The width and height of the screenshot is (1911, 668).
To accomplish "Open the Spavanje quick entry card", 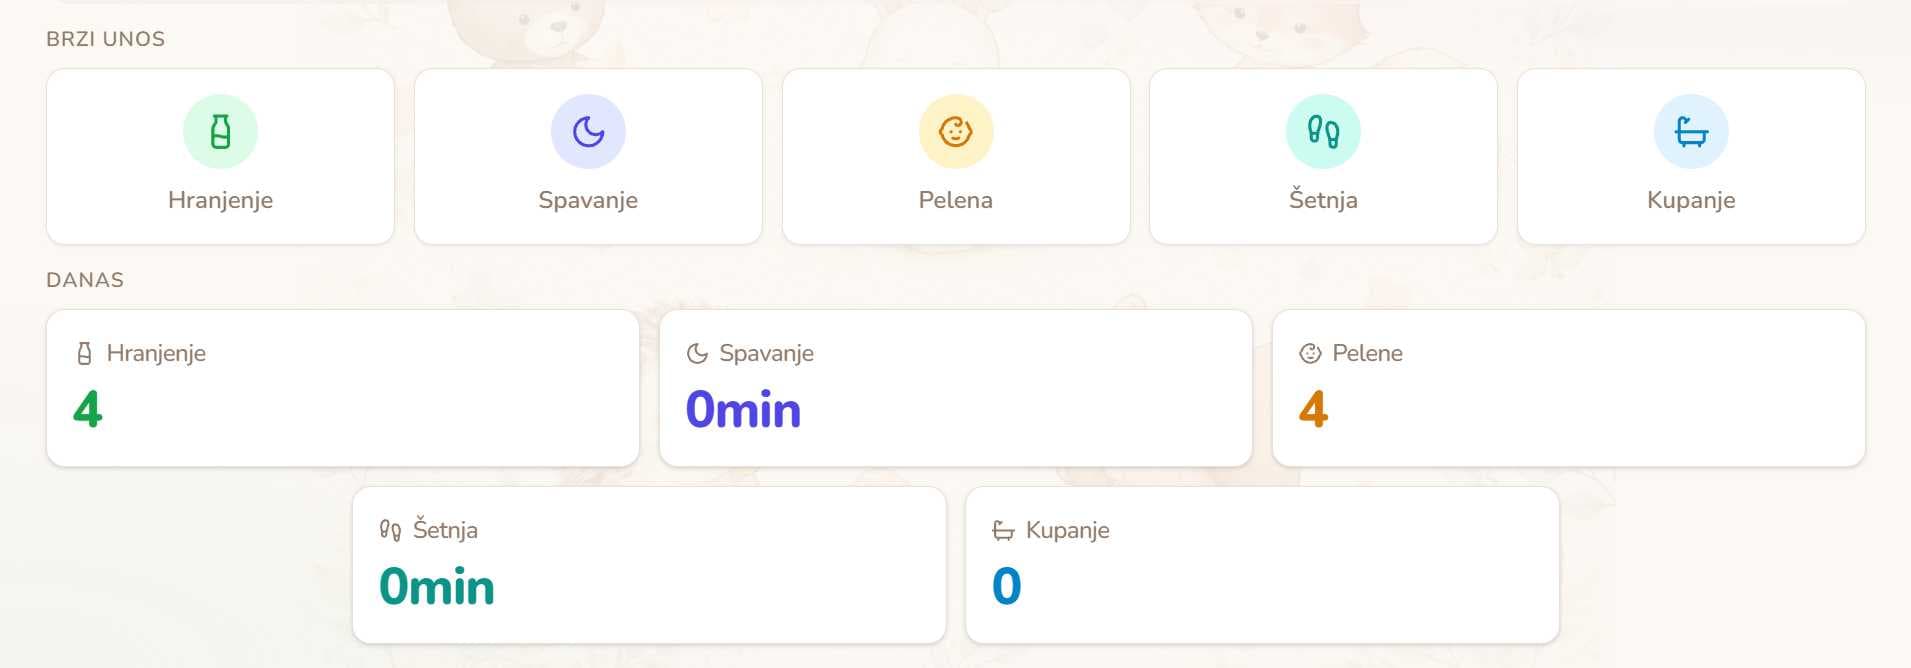I will pos(588,156).
